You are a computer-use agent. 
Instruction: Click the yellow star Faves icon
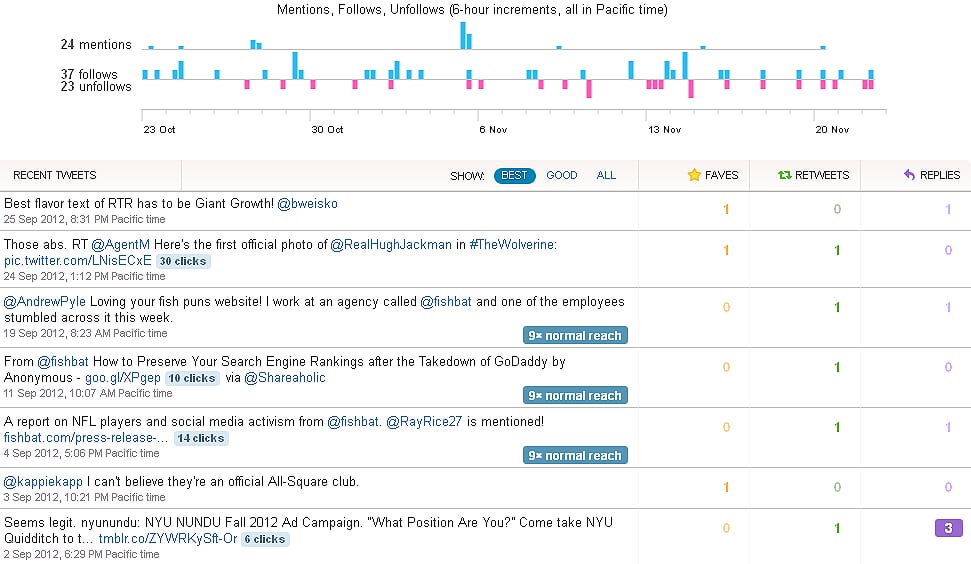[x=694, y=175]
